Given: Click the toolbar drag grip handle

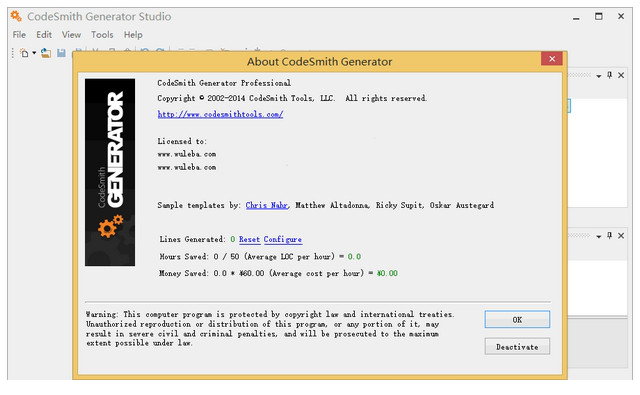Looking at the screenshot, I should point(13,53).
